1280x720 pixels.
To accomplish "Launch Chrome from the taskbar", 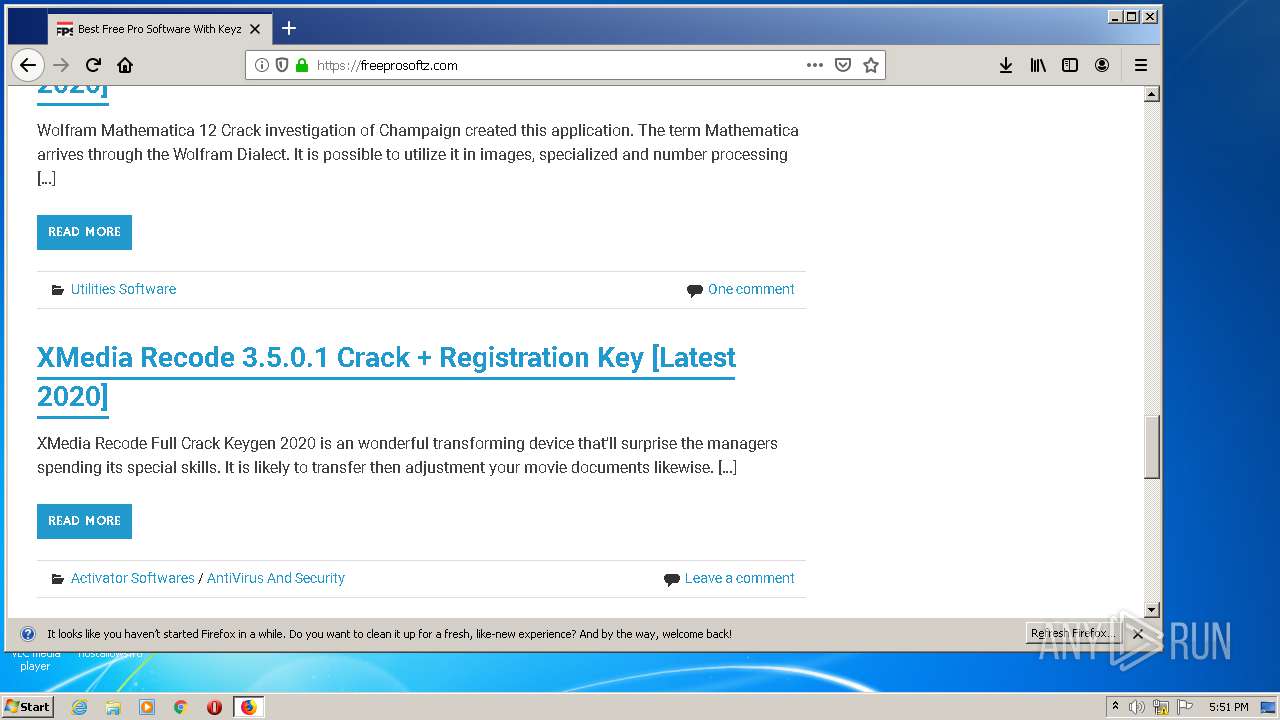I will coord(181,707).
